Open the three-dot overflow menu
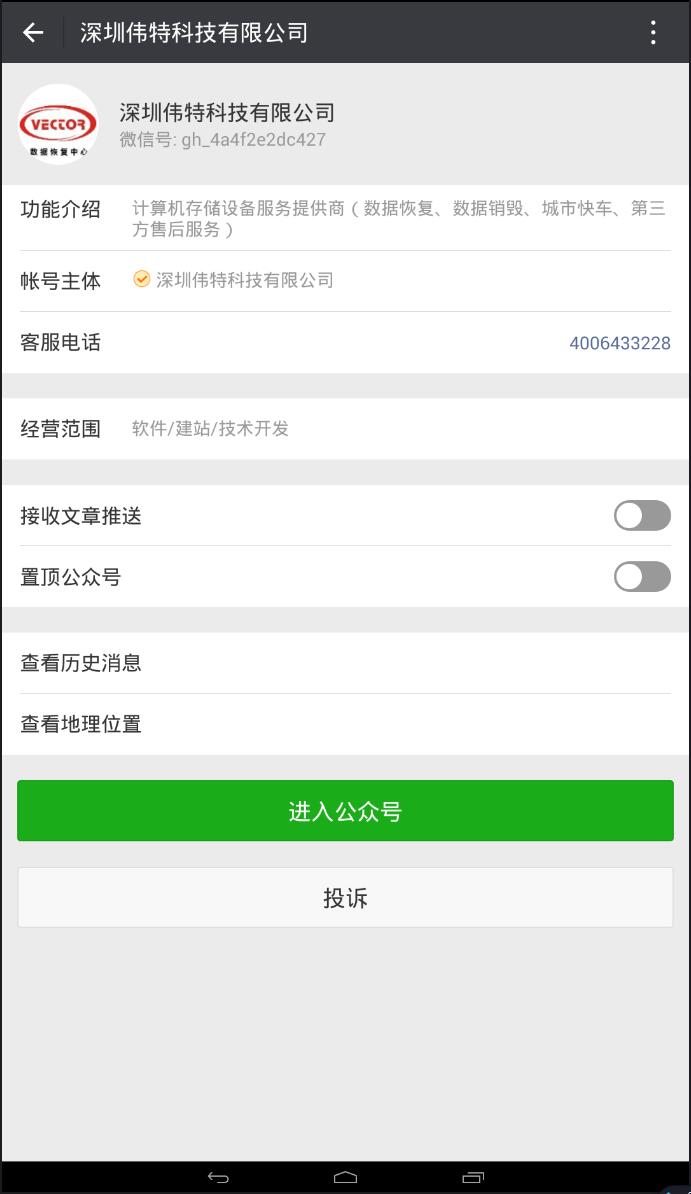 pos(652,32)
